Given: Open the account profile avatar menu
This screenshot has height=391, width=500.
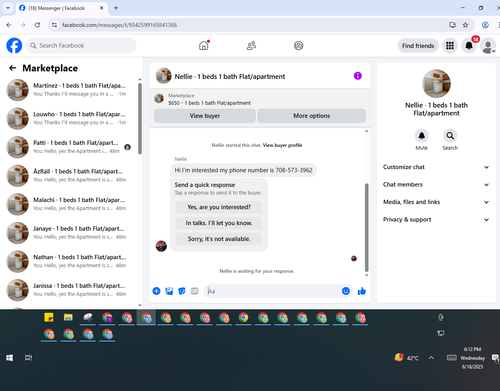Looking at the screenshot, I should 488,46.
